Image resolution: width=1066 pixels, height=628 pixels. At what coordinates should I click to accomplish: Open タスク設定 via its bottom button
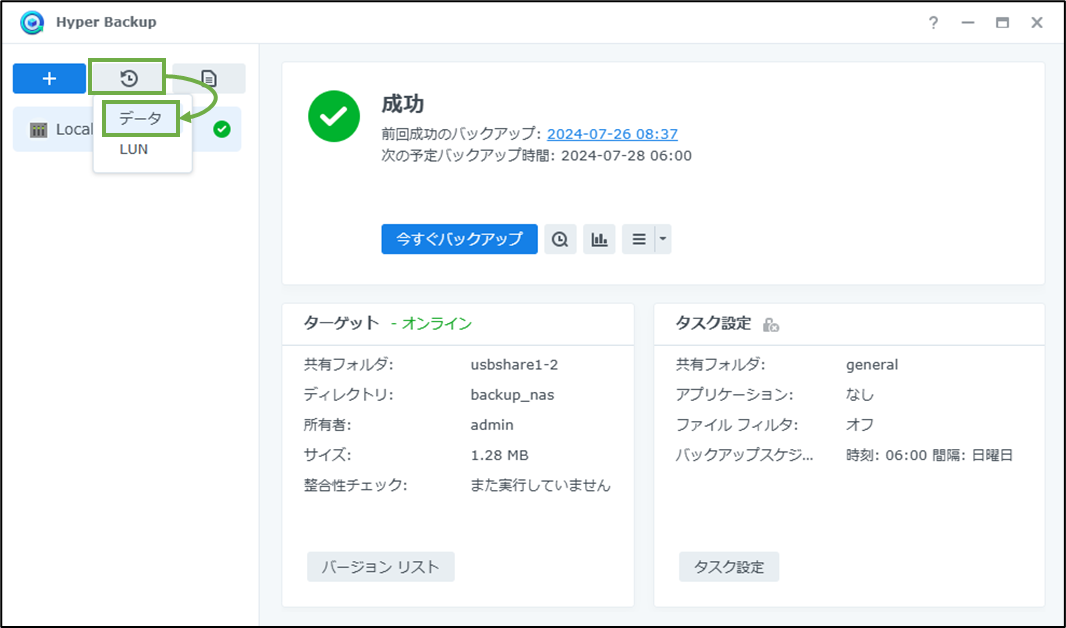coord(728,567)
